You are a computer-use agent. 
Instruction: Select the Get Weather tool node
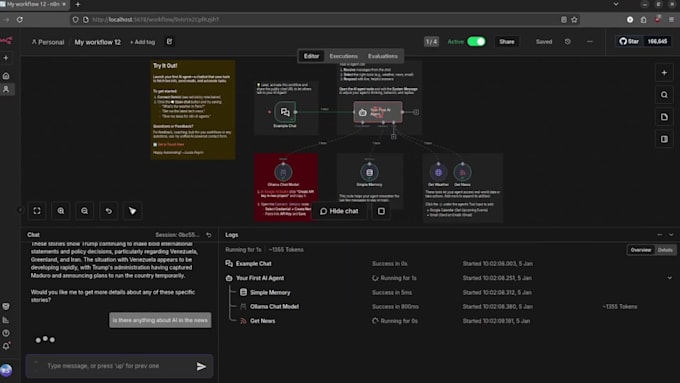coord(438,172)
